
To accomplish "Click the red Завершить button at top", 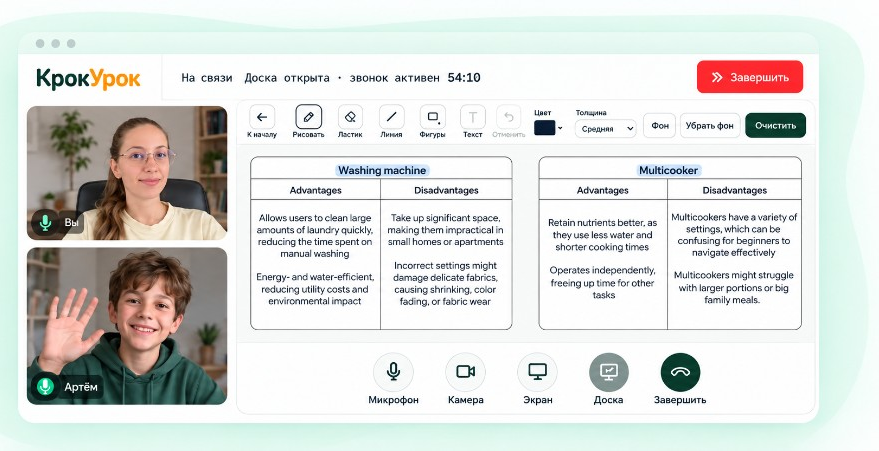I will [750, 77].
